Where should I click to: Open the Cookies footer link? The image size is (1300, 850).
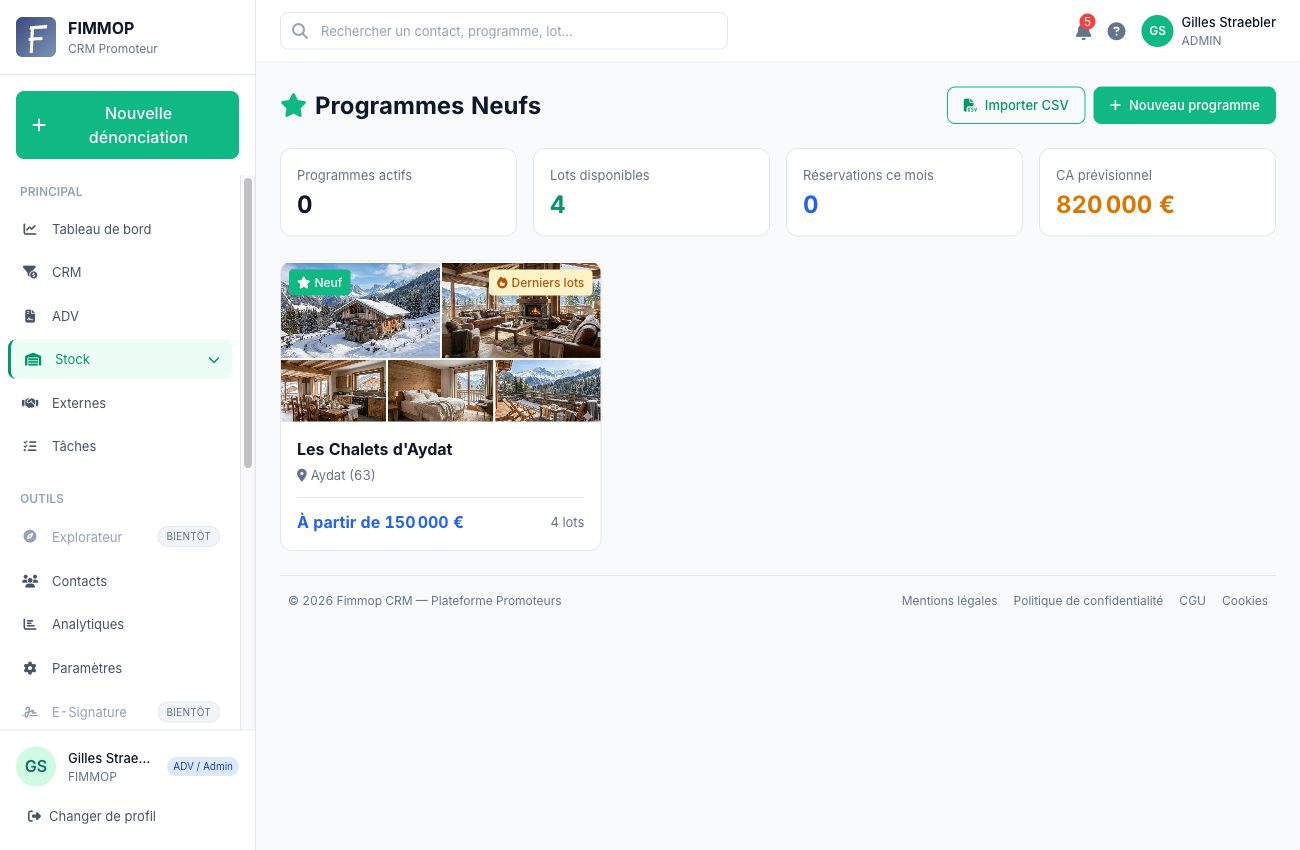point(1245,601)
